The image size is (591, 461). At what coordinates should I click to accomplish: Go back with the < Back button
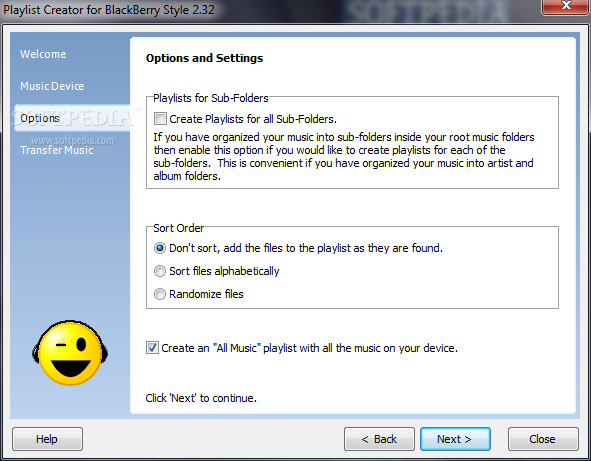pos(379,439)
